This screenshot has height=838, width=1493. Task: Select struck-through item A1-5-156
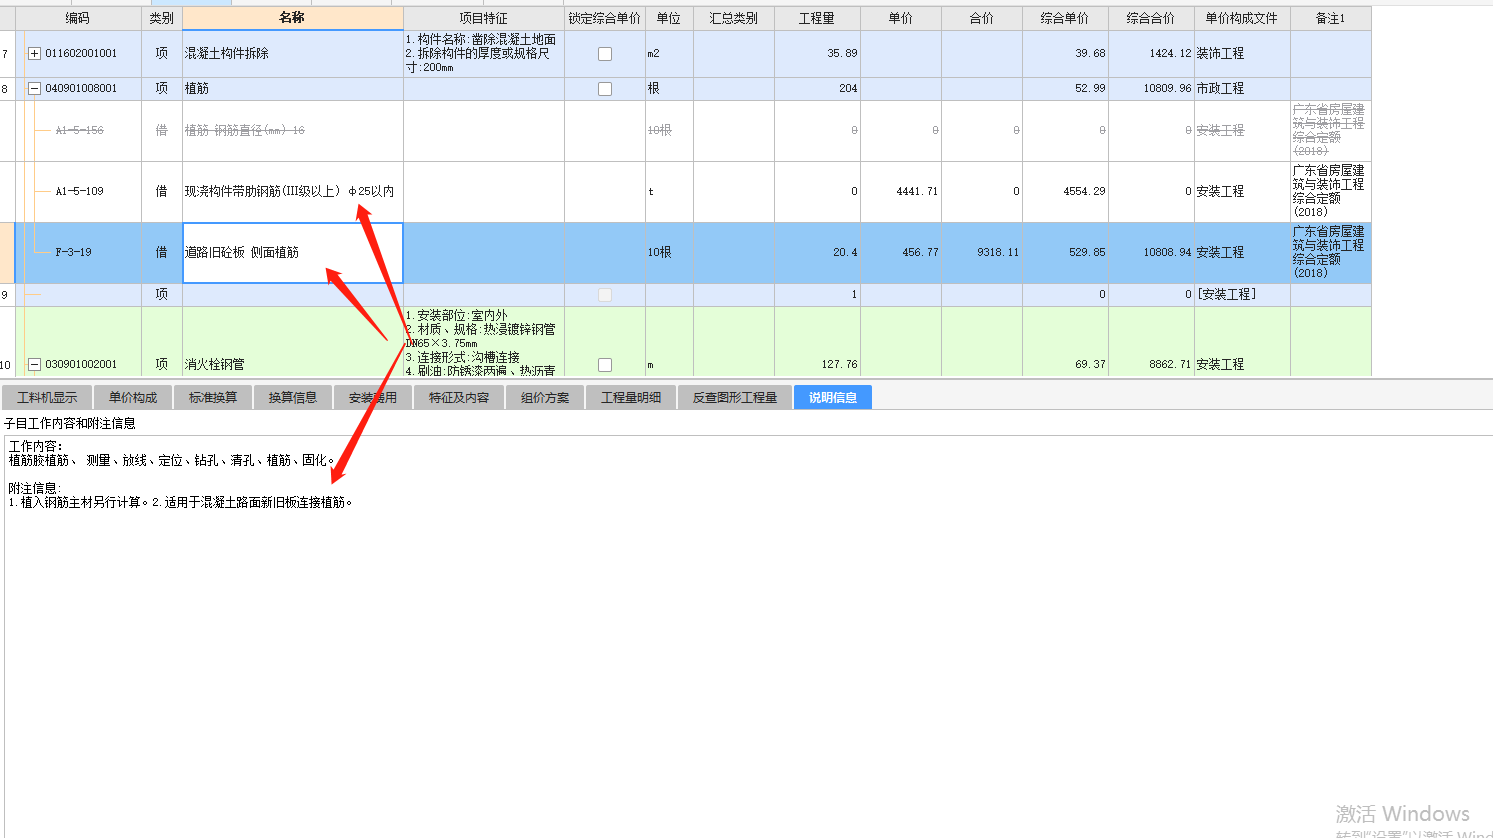pos(80,131)
